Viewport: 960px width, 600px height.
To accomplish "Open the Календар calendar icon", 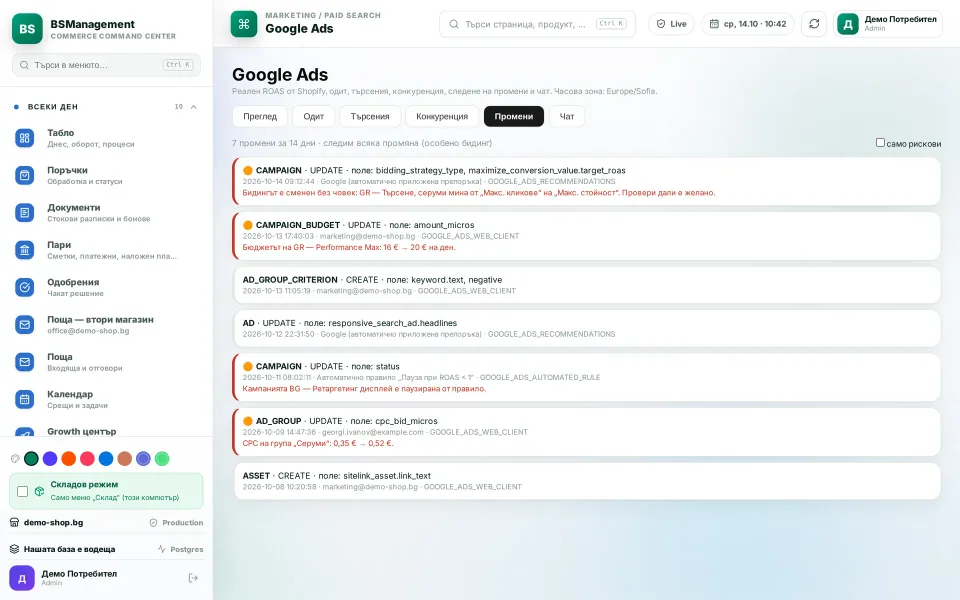I will 24,399.
